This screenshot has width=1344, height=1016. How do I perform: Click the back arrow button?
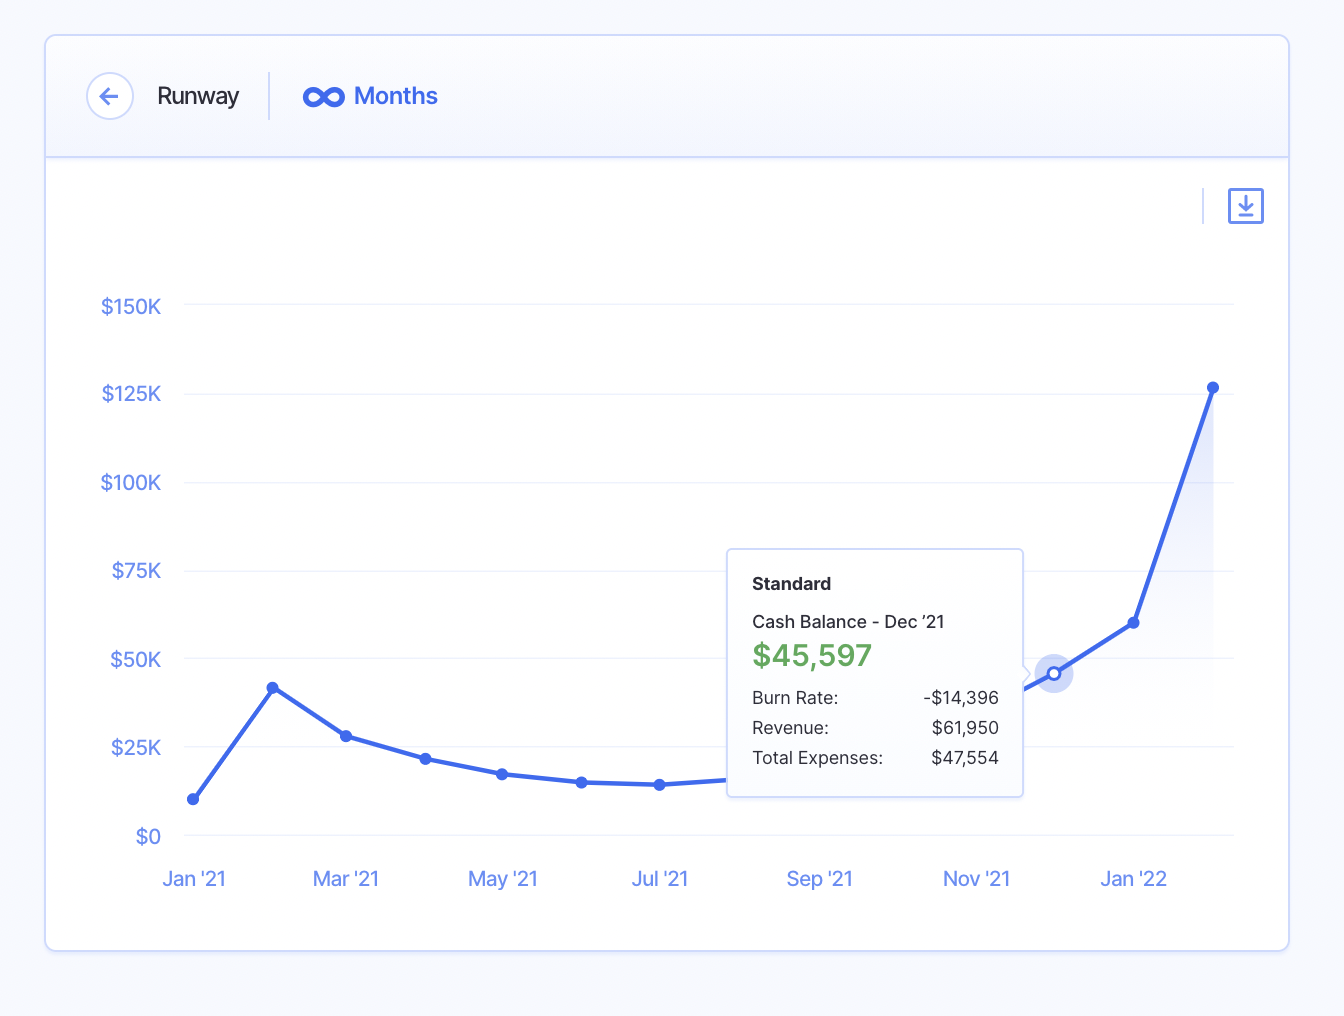point(110,96)
